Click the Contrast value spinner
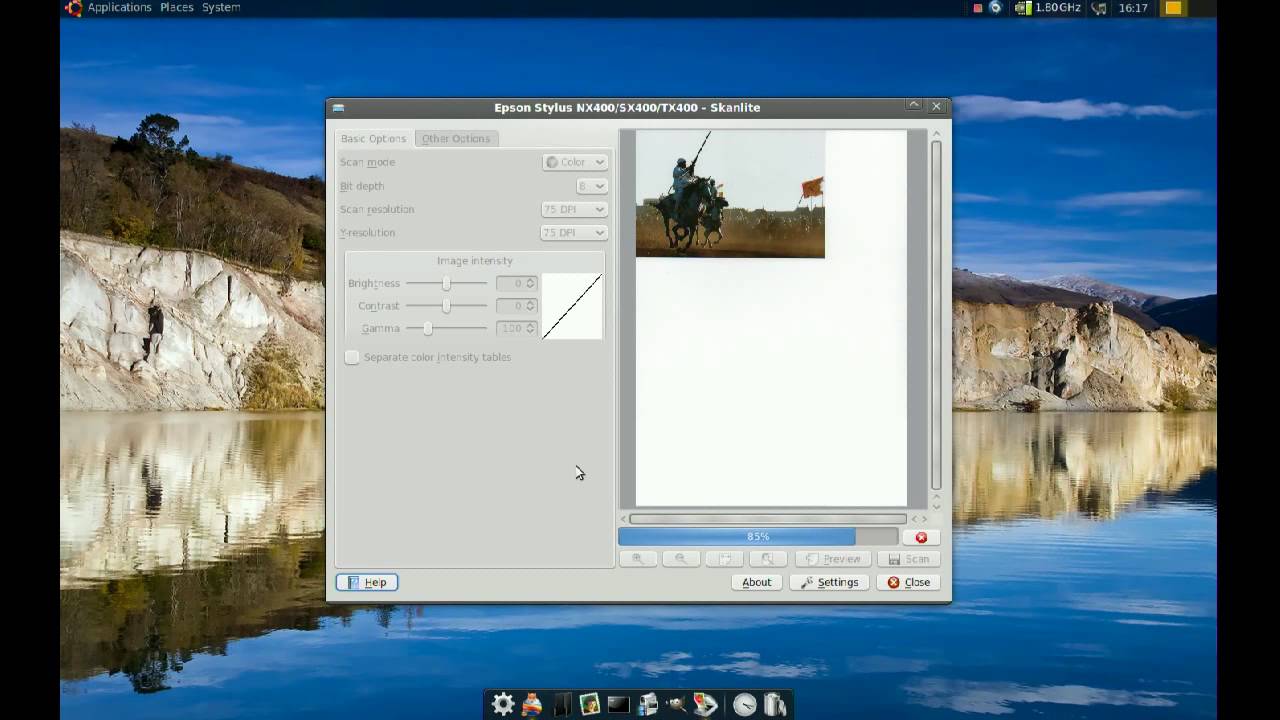The height and width of the screenshot is (720, 1280). coord(517,306)
